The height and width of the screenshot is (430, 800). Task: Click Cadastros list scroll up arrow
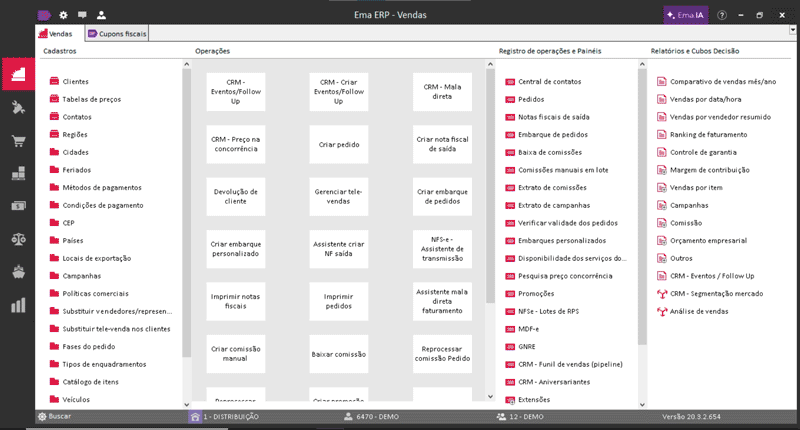point(186,64)
